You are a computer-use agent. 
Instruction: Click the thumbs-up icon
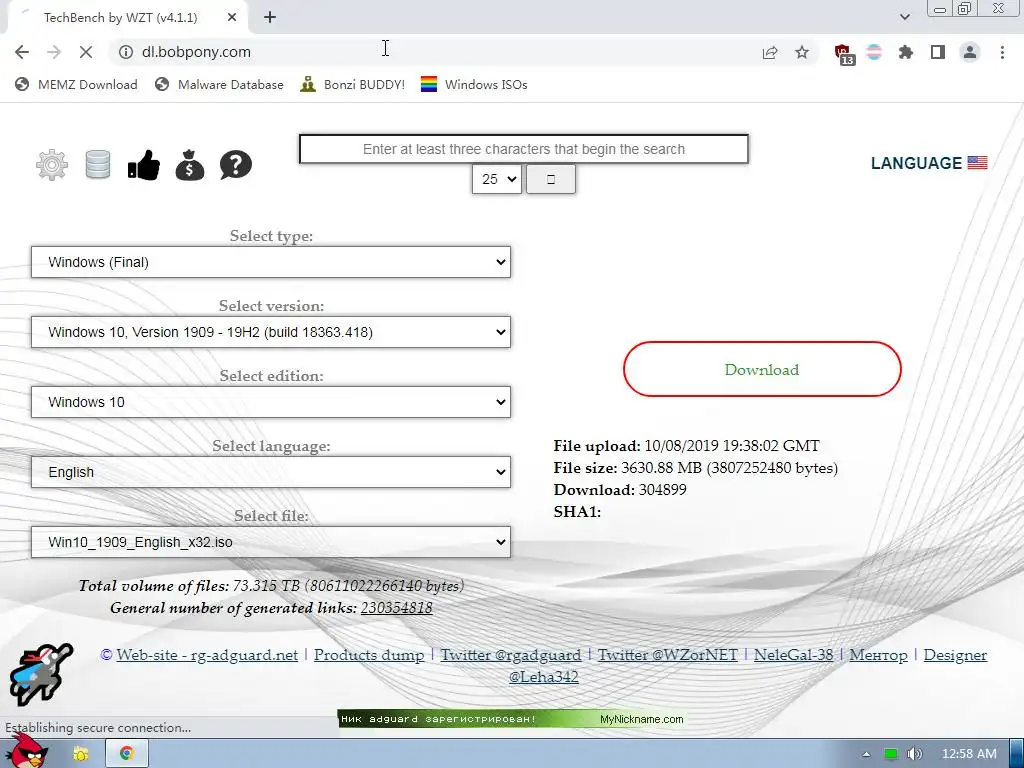pyautogui.click(x=144, y=165)
